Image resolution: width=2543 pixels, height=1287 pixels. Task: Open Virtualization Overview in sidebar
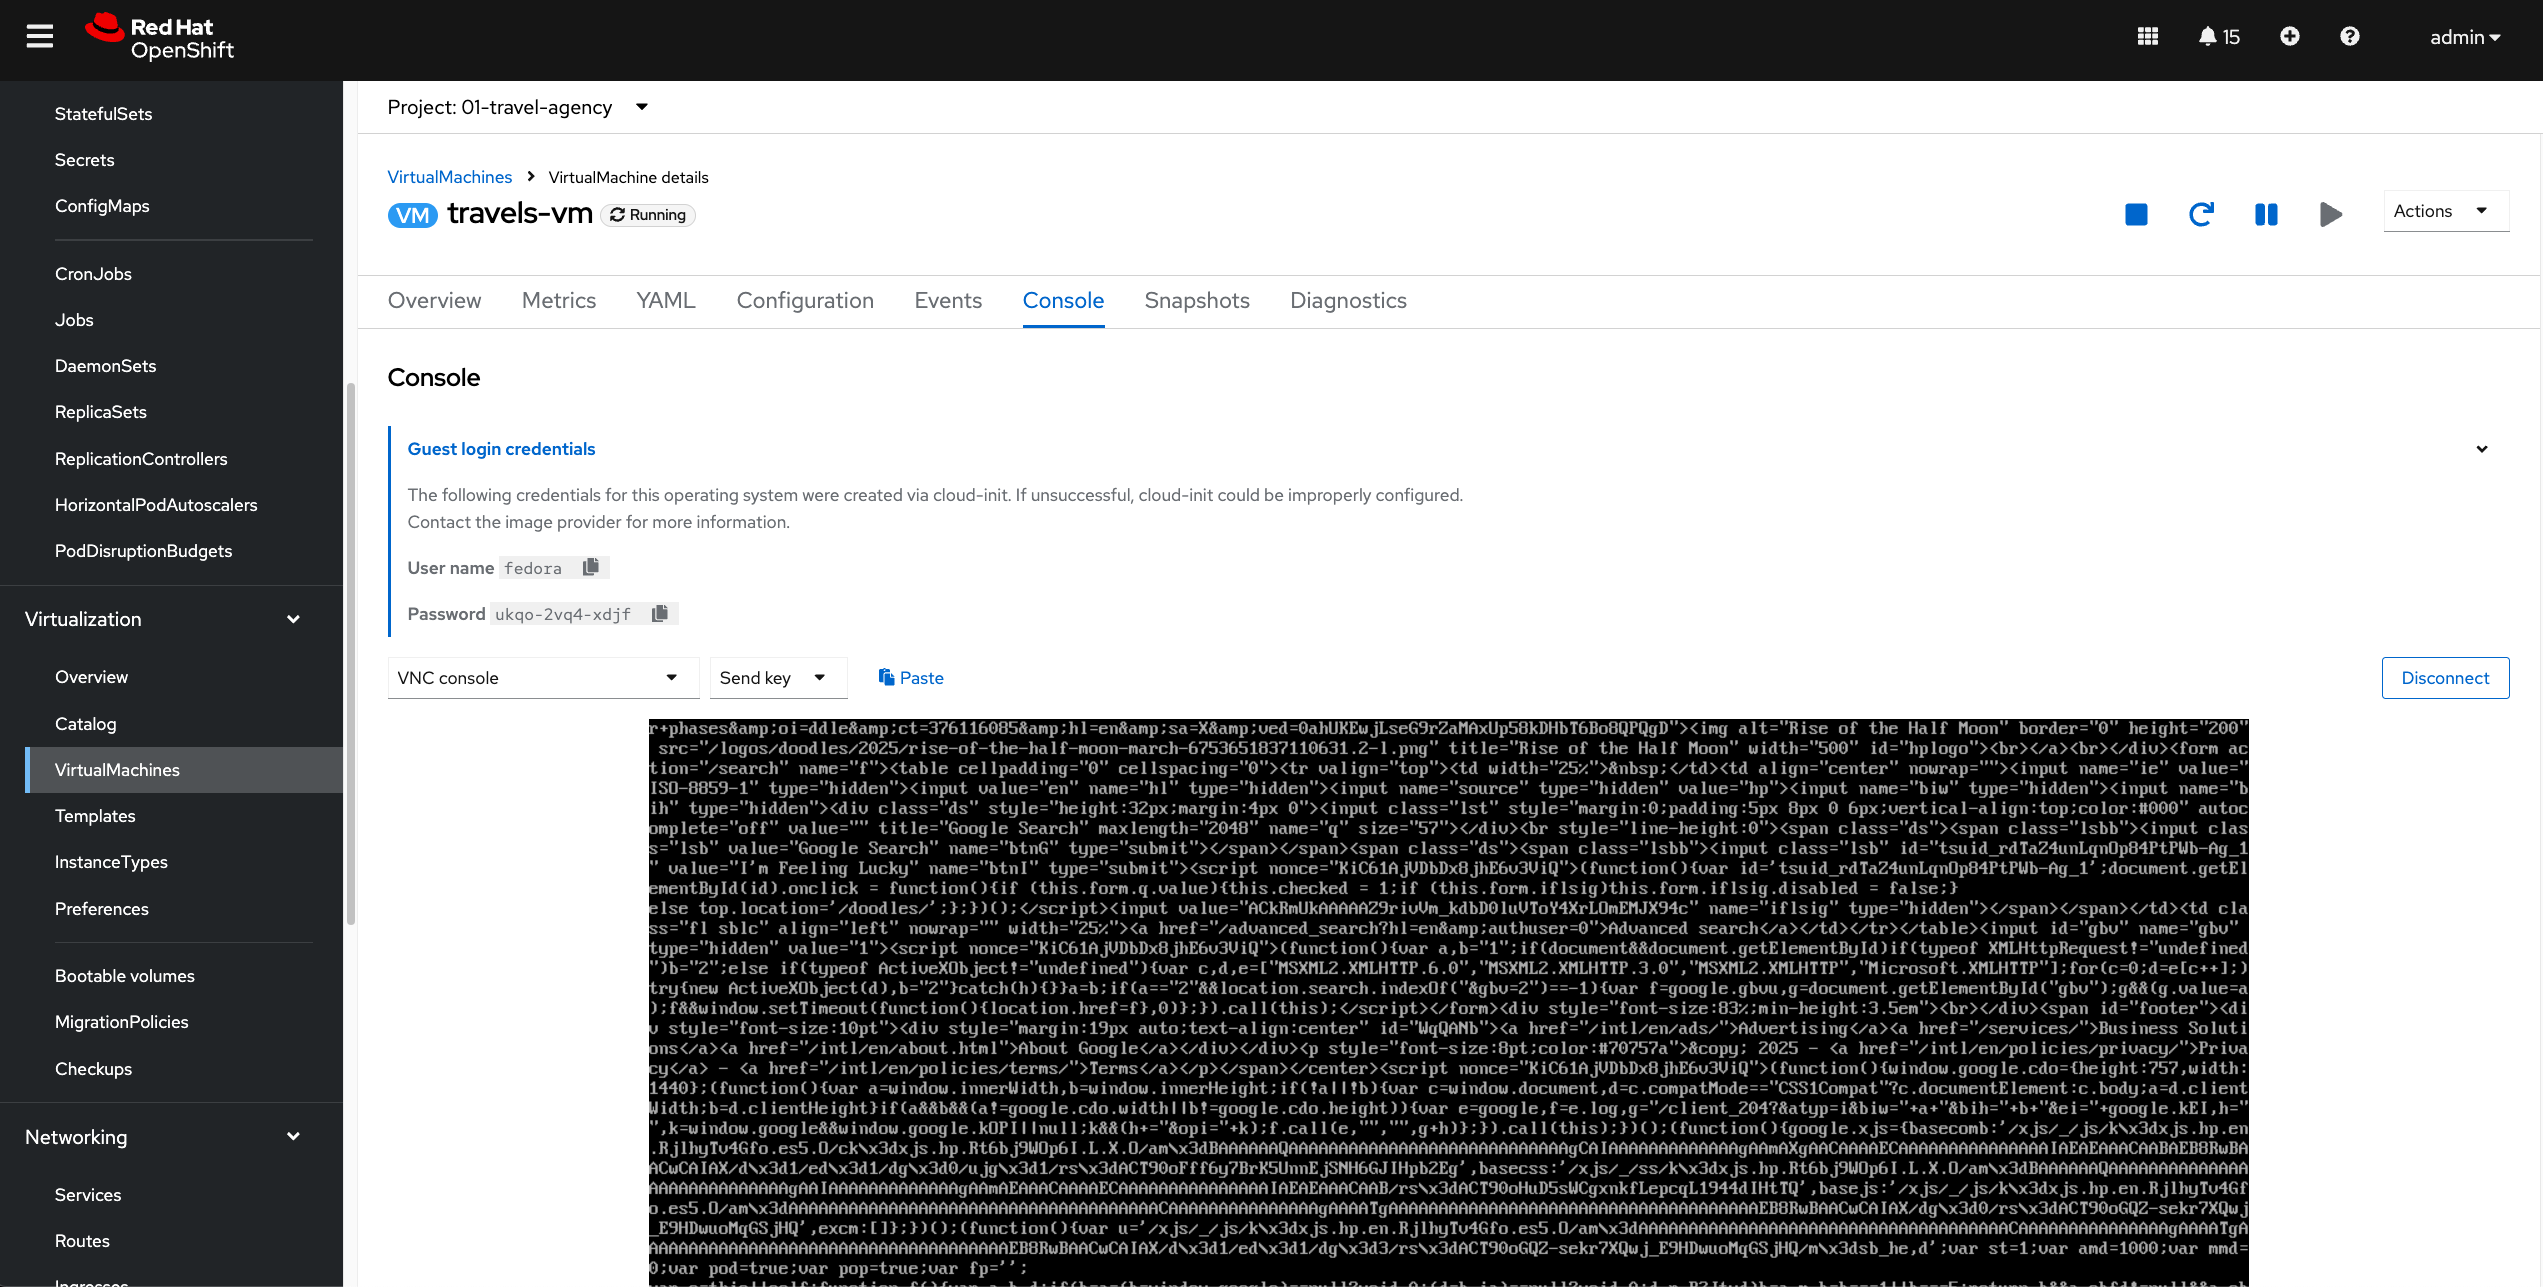pyautogui.click(x=91, y=677)
